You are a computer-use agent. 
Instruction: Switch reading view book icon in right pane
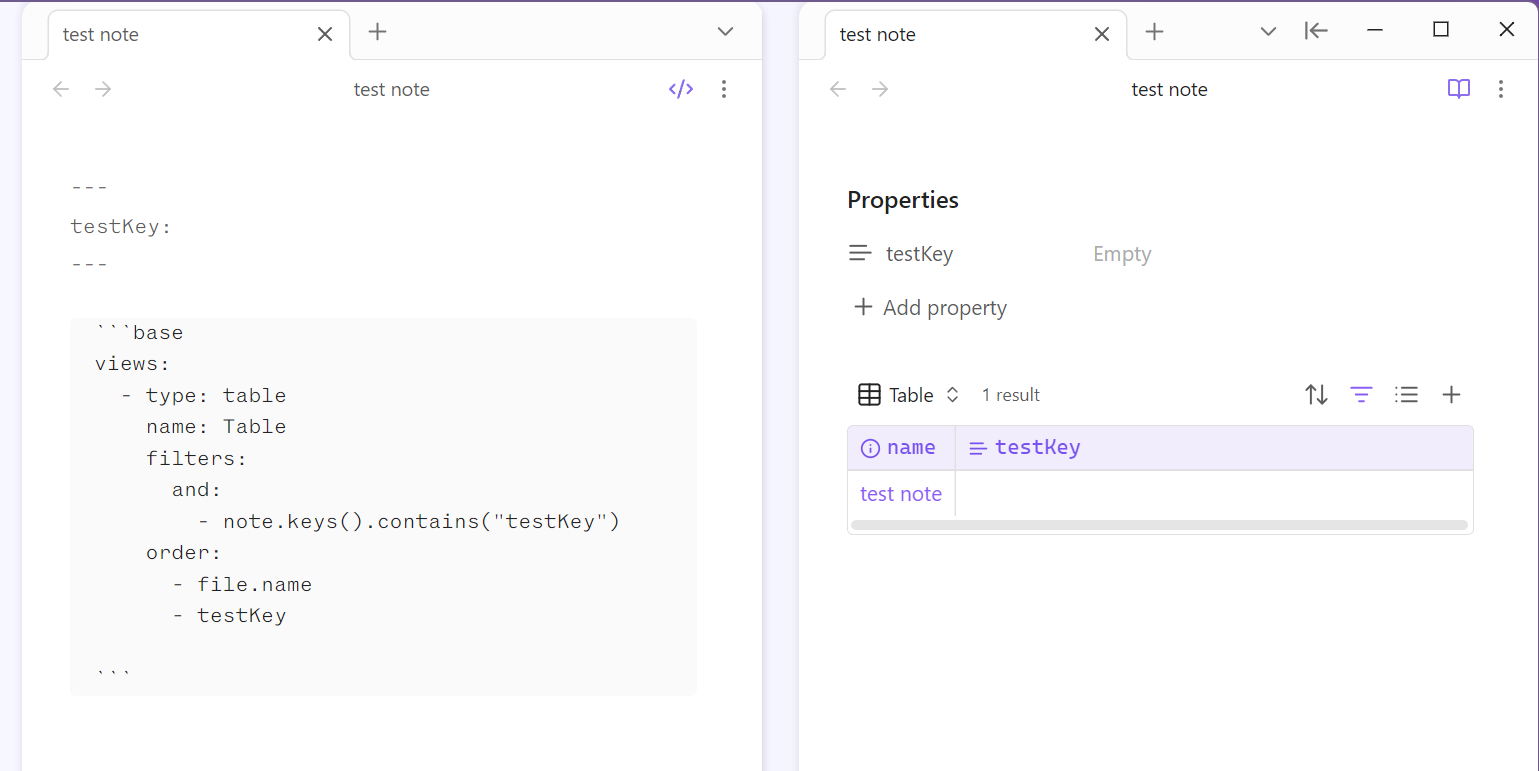coord(1459,89)
